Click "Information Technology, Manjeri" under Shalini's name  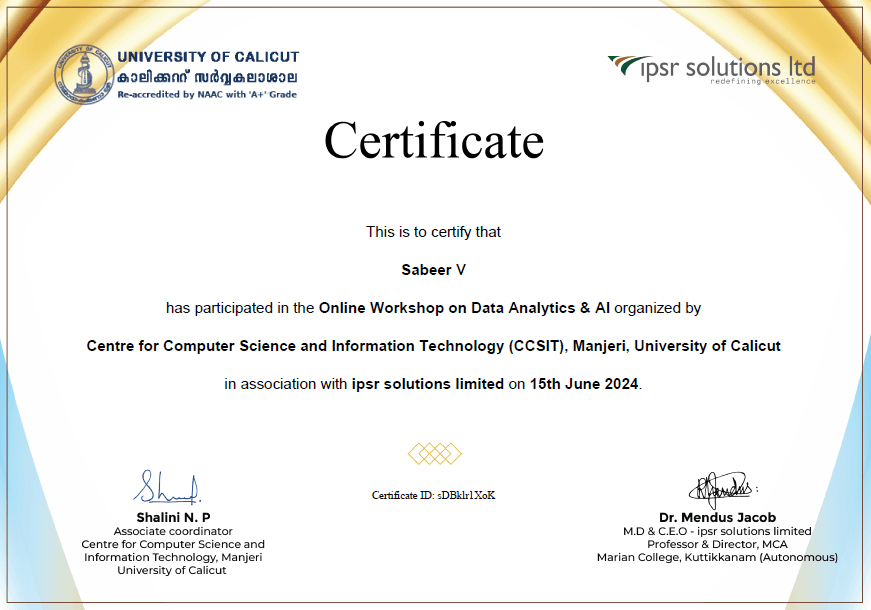[x=173, y=557]
